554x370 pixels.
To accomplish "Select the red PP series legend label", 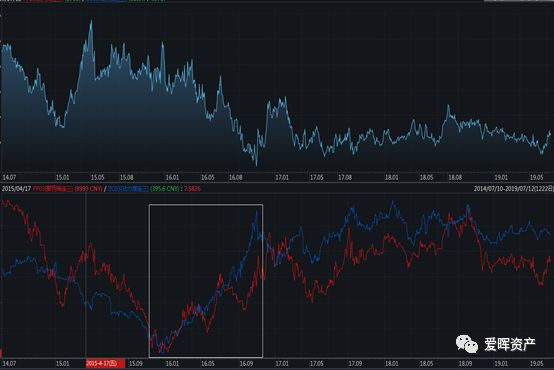I will tap(53, 189).
